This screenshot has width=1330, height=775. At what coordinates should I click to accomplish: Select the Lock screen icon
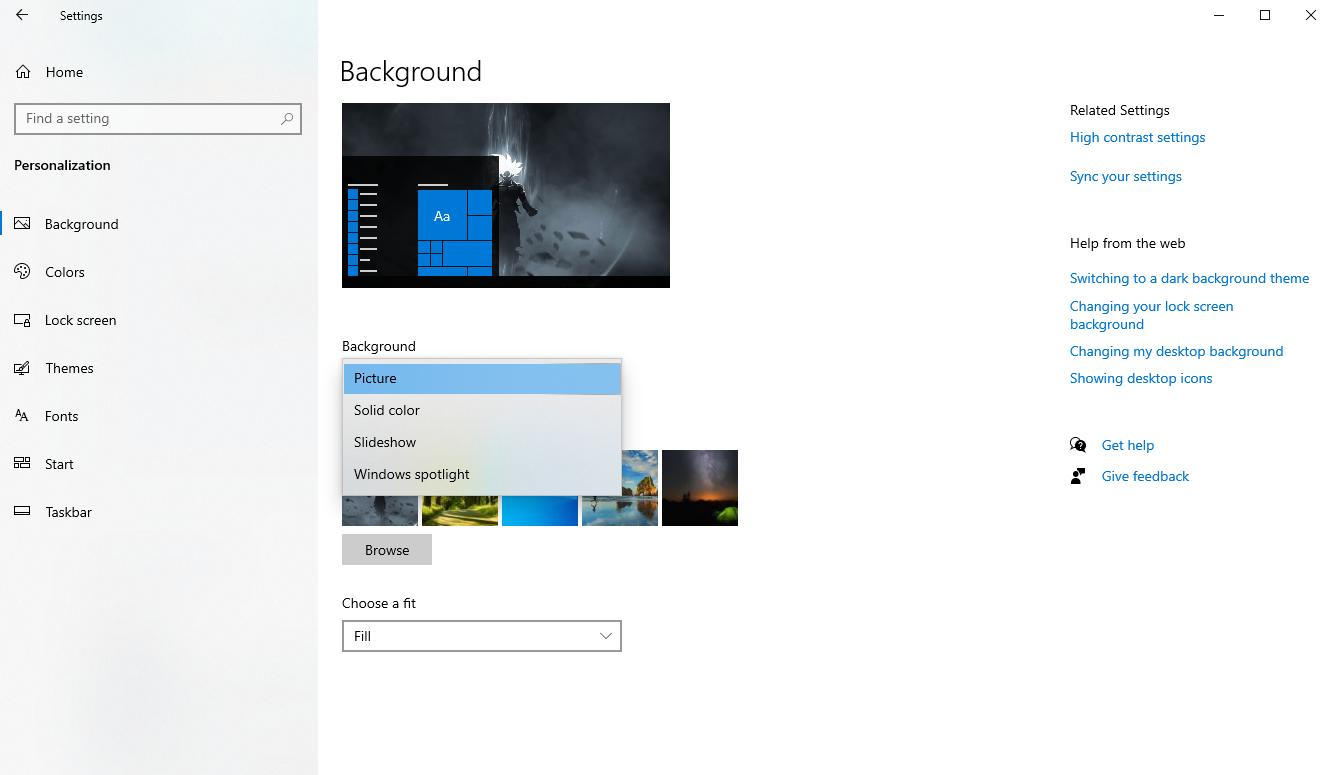22,320
